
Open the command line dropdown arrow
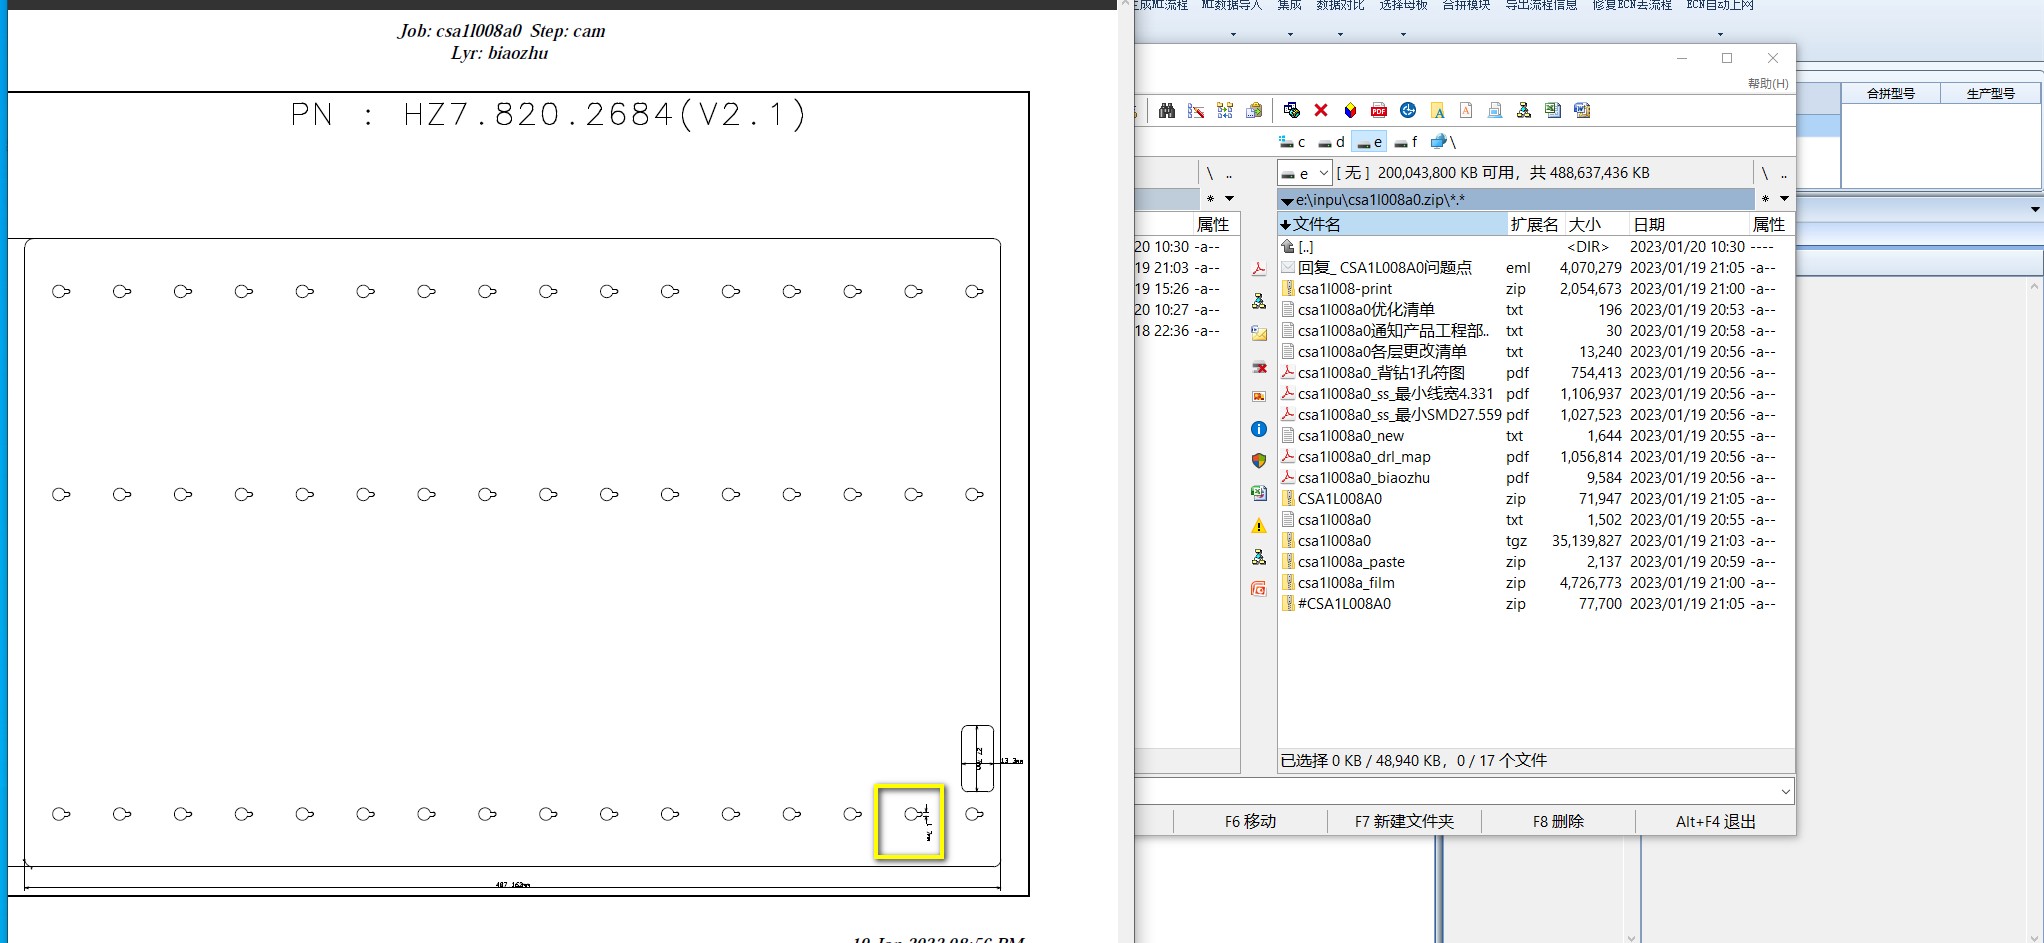(x=1785, y=791)
